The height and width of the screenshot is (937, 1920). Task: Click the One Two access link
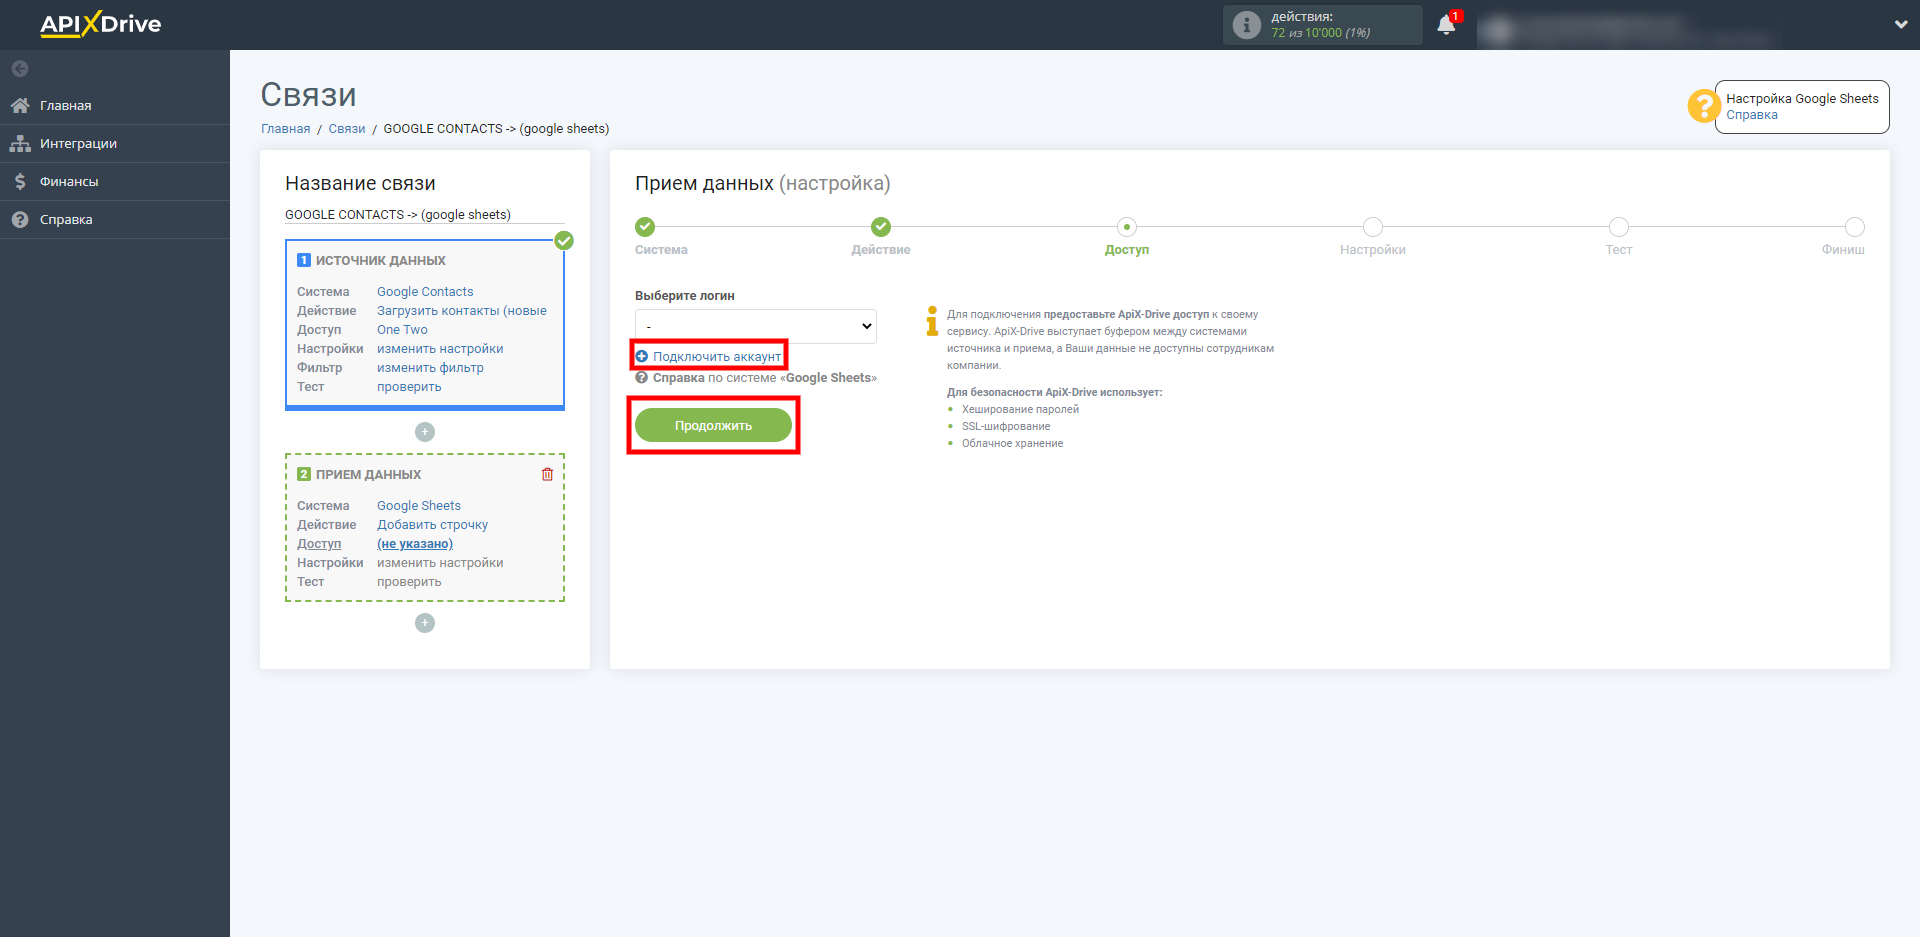402,330
